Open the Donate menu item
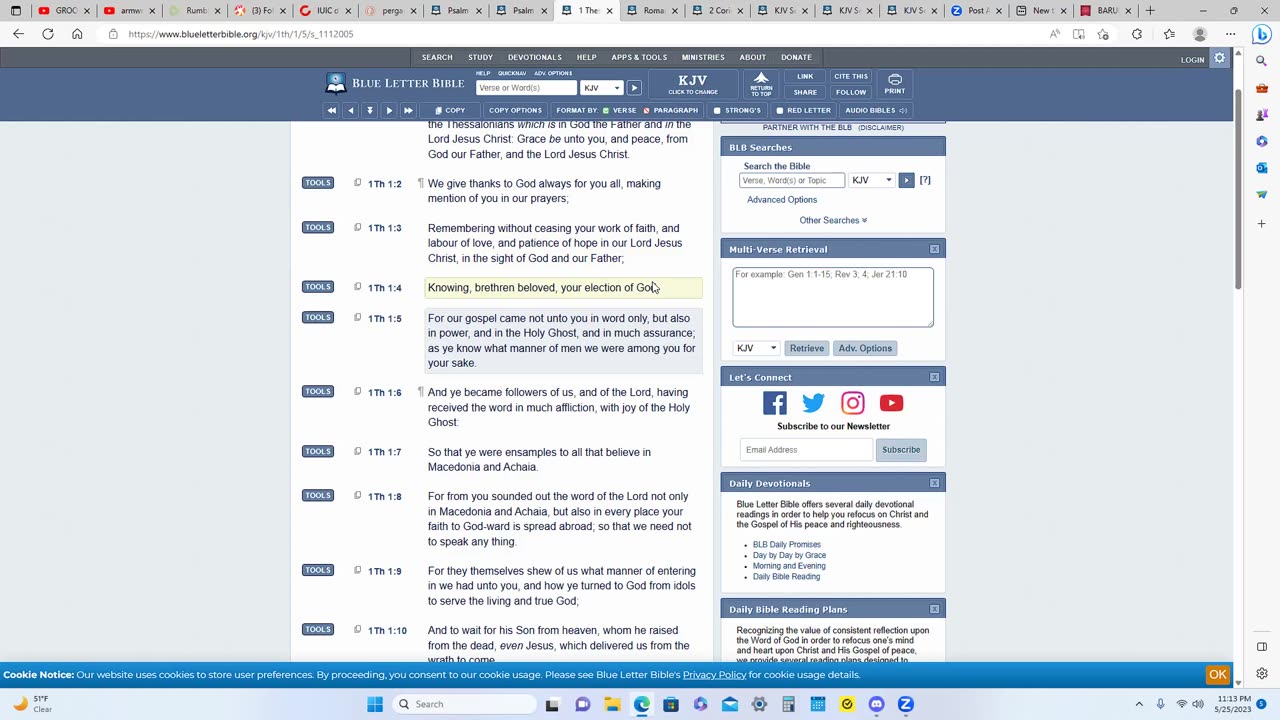 coord(796,57)
